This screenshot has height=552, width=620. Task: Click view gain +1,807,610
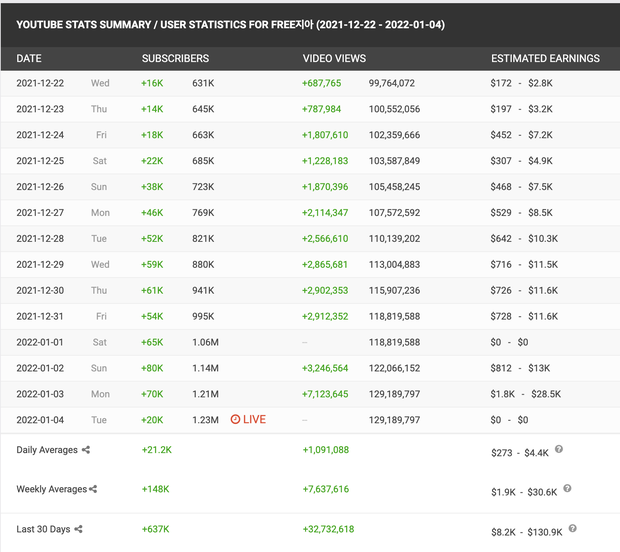click(325, 135)
